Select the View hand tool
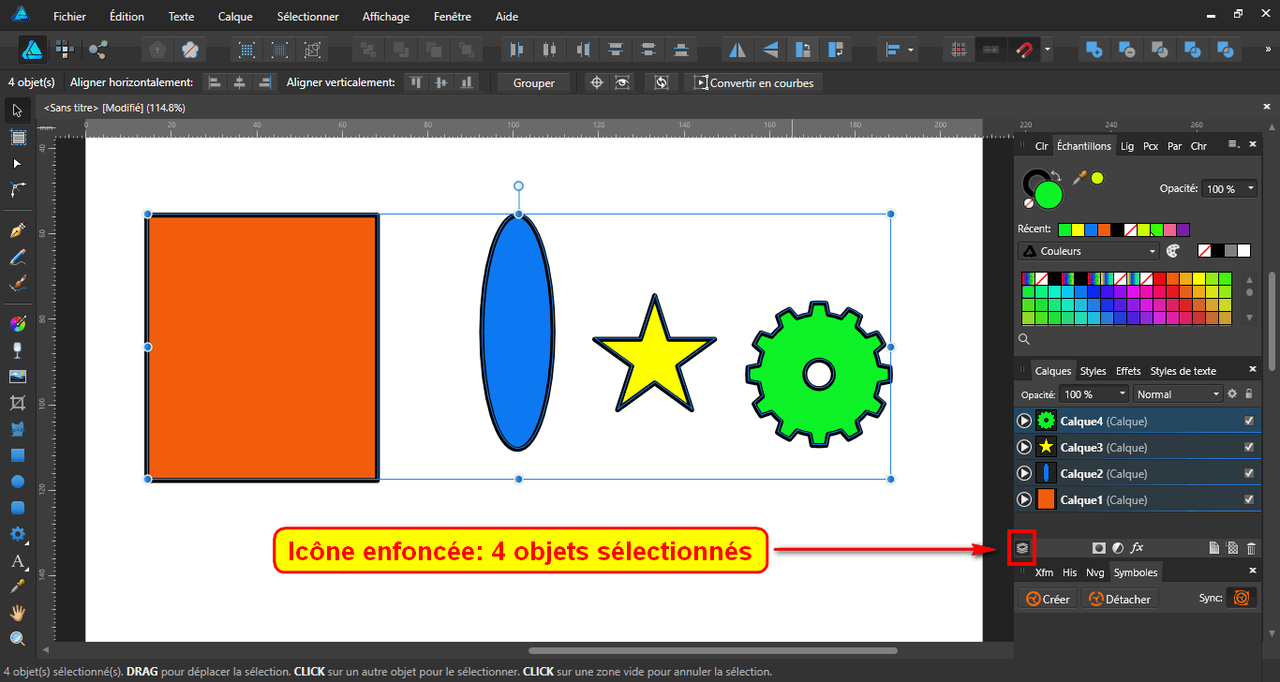 [17, 612]
